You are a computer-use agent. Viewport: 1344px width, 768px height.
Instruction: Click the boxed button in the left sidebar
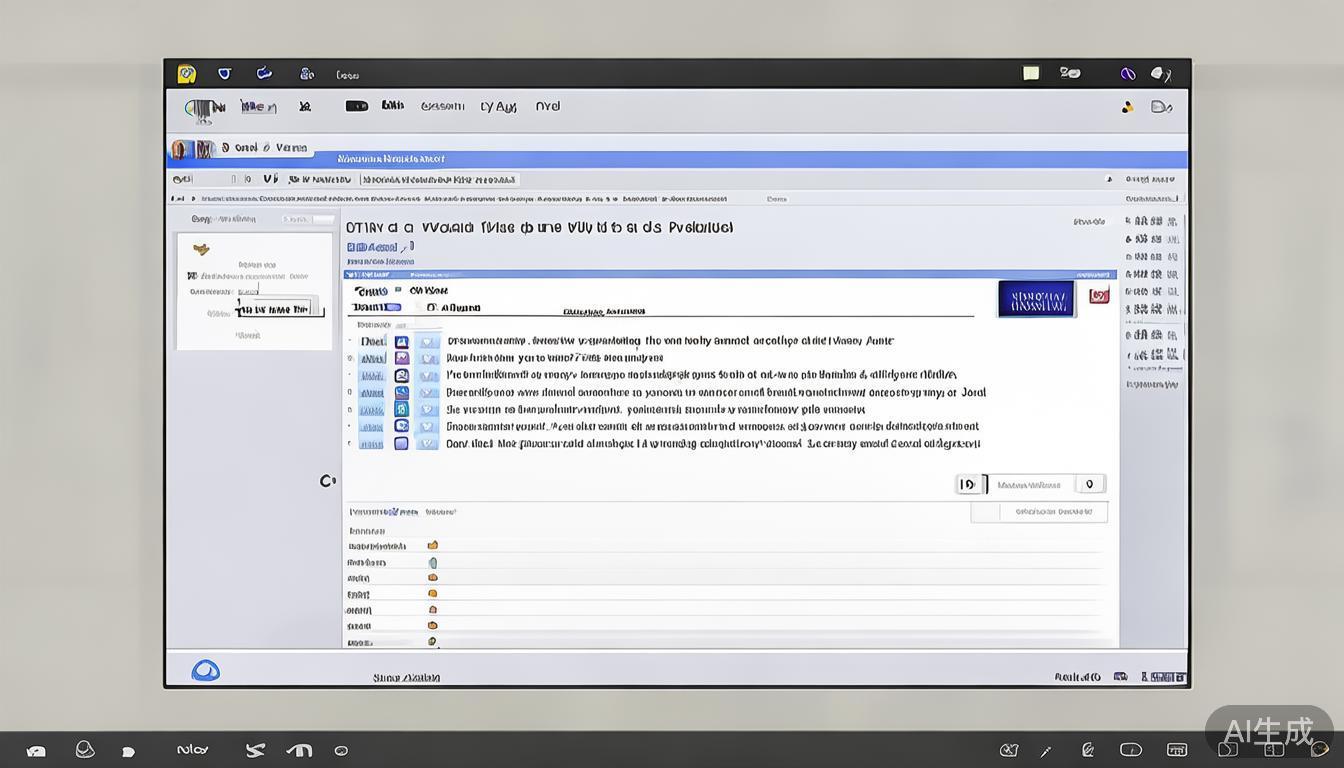point(279,309)
